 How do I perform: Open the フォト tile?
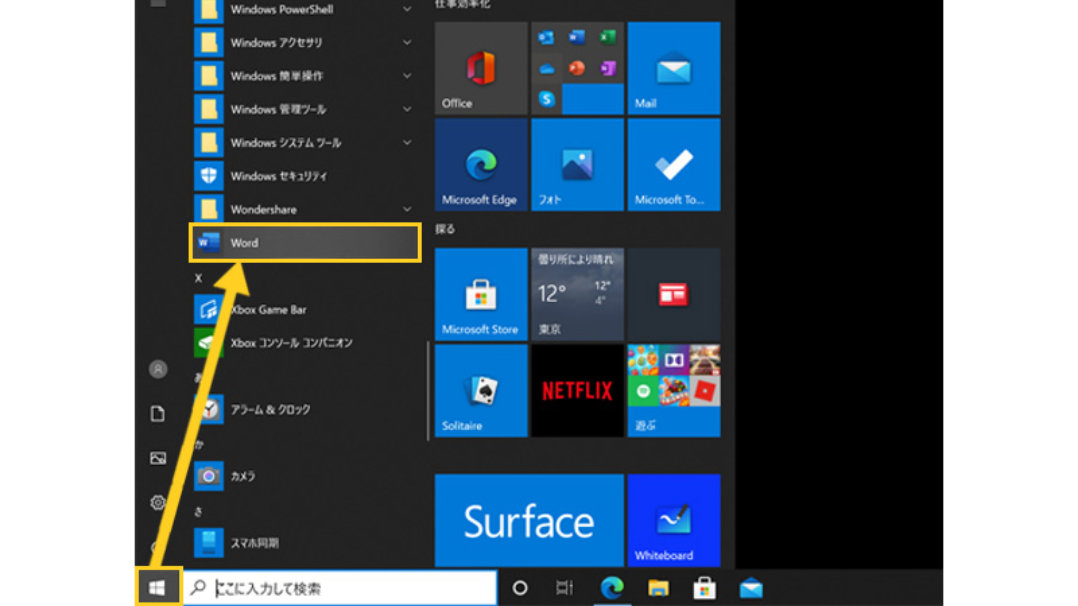tap(578, 164)
